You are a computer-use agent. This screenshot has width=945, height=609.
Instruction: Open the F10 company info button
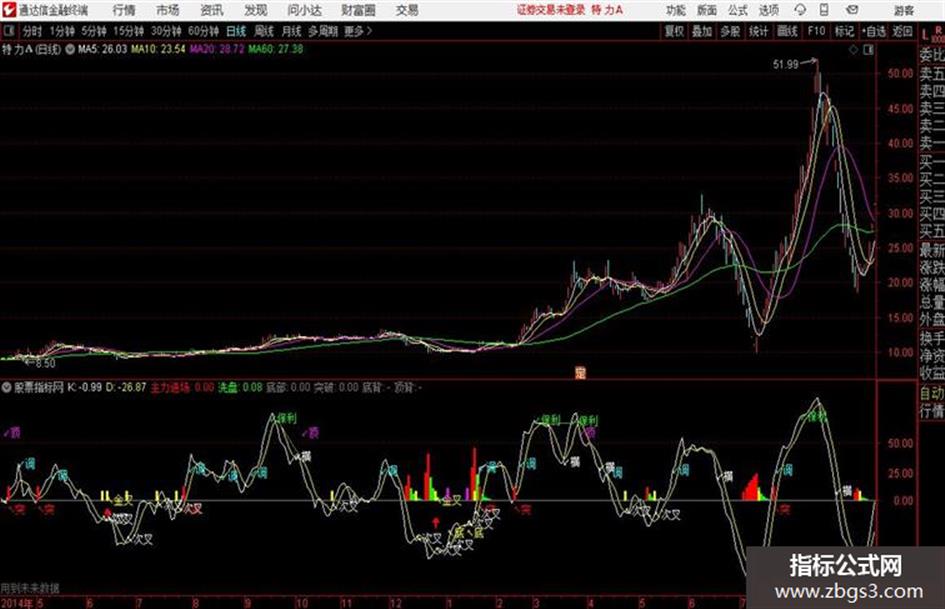pos(816,31)
